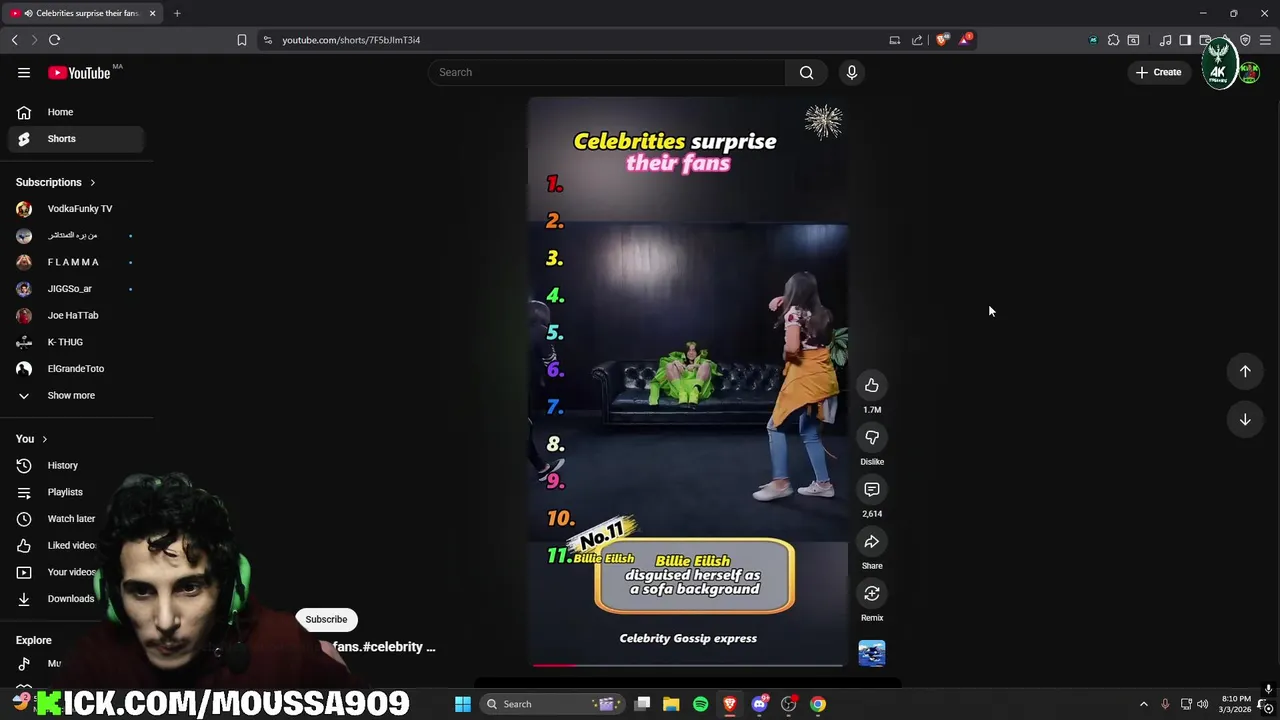
Task: Open Home in the sidebar
Action: (x=77, y=112)
